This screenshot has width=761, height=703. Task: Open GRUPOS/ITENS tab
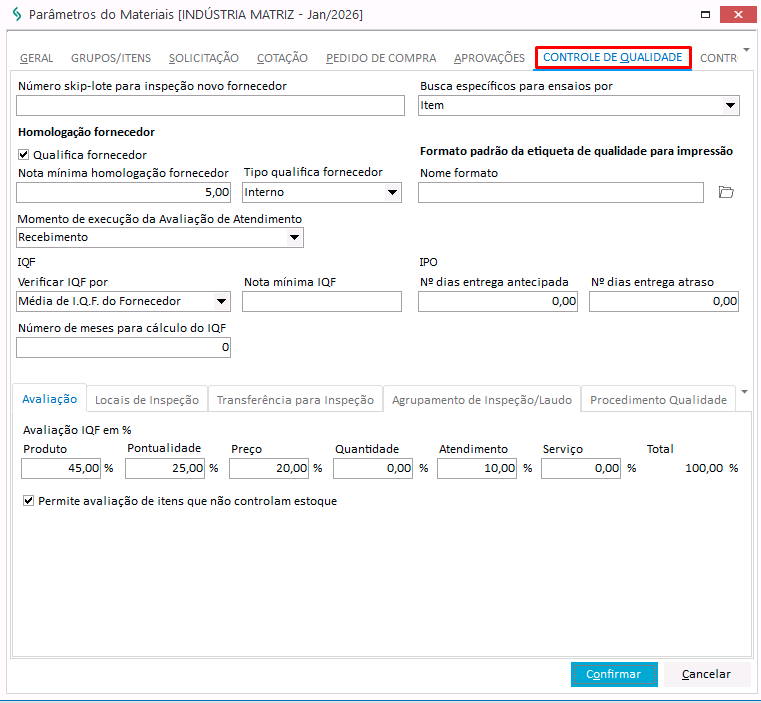[111, 58]
